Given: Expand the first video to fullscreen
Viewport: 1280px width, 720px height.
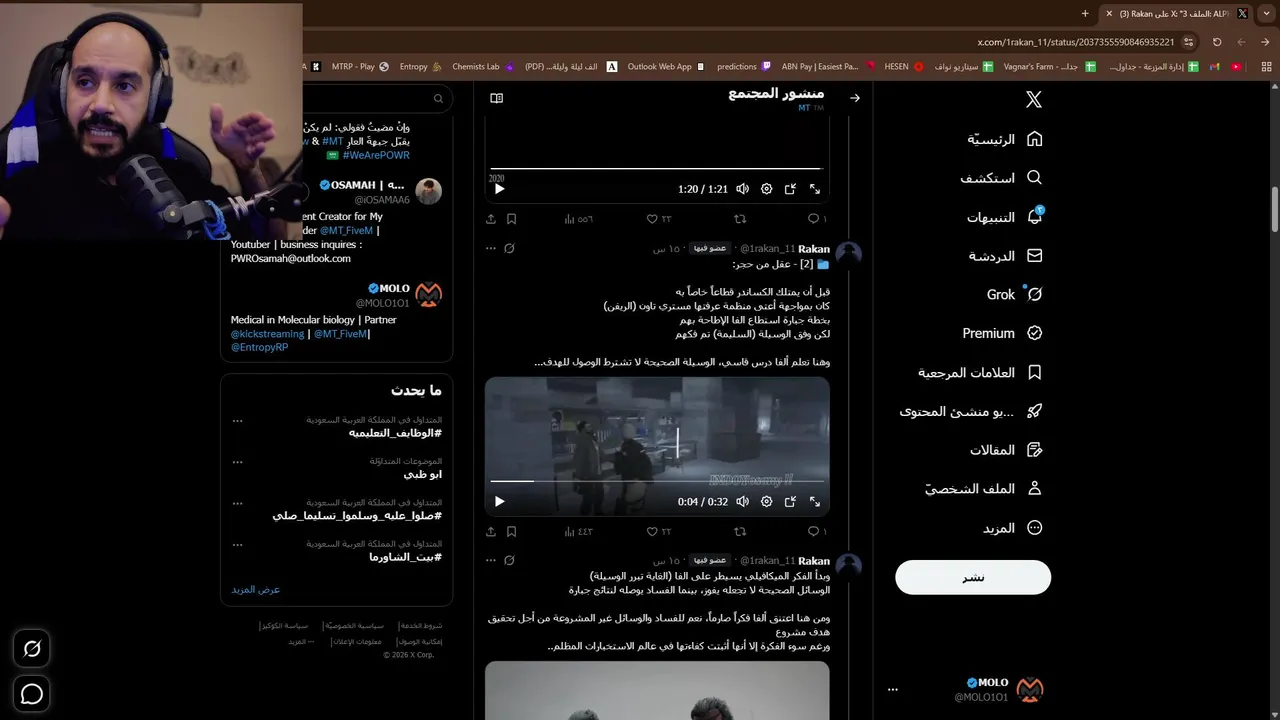Looking at the screenshot, I should point(815,189).
